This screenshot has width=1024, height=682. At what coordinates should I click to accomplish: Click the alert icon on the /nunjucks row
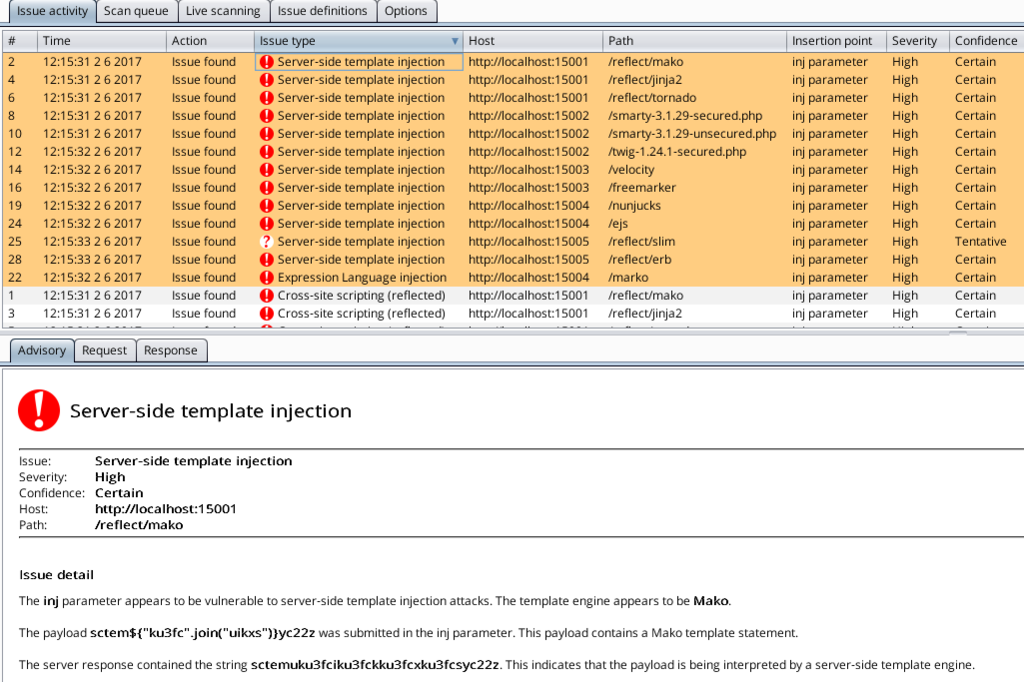(x=266, y=206)
